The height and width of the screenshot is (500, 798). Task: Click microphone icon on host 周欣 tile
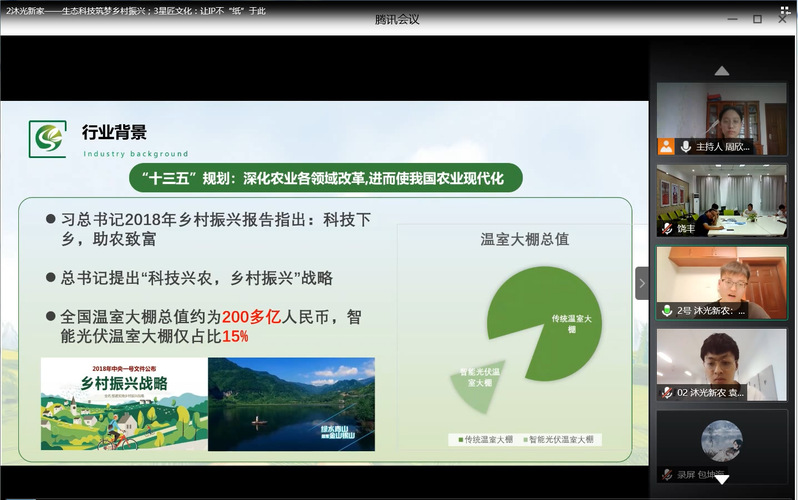coord(686,147)
